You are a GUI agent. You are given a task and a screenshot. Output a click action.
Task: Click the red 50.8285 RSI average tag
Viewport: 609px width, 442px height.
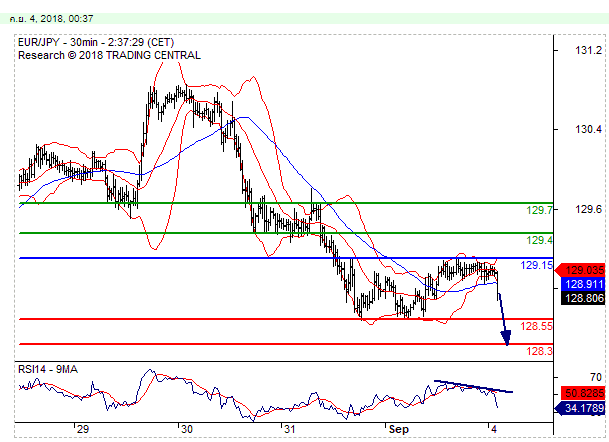(x=583, y=393)
